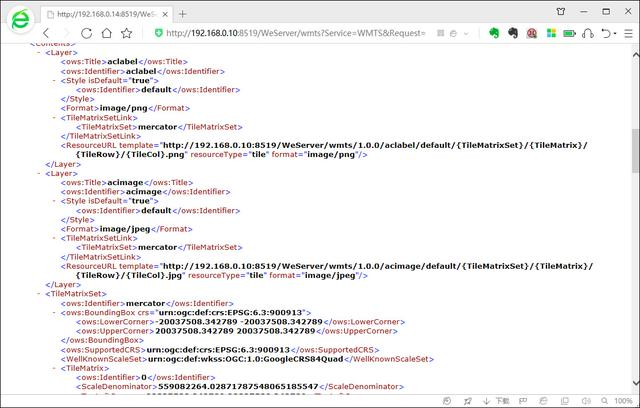Click the aclabel ows:Title value
Image resolution: width=640 pixels, height=408 pixels.
(x=122, y=62)
